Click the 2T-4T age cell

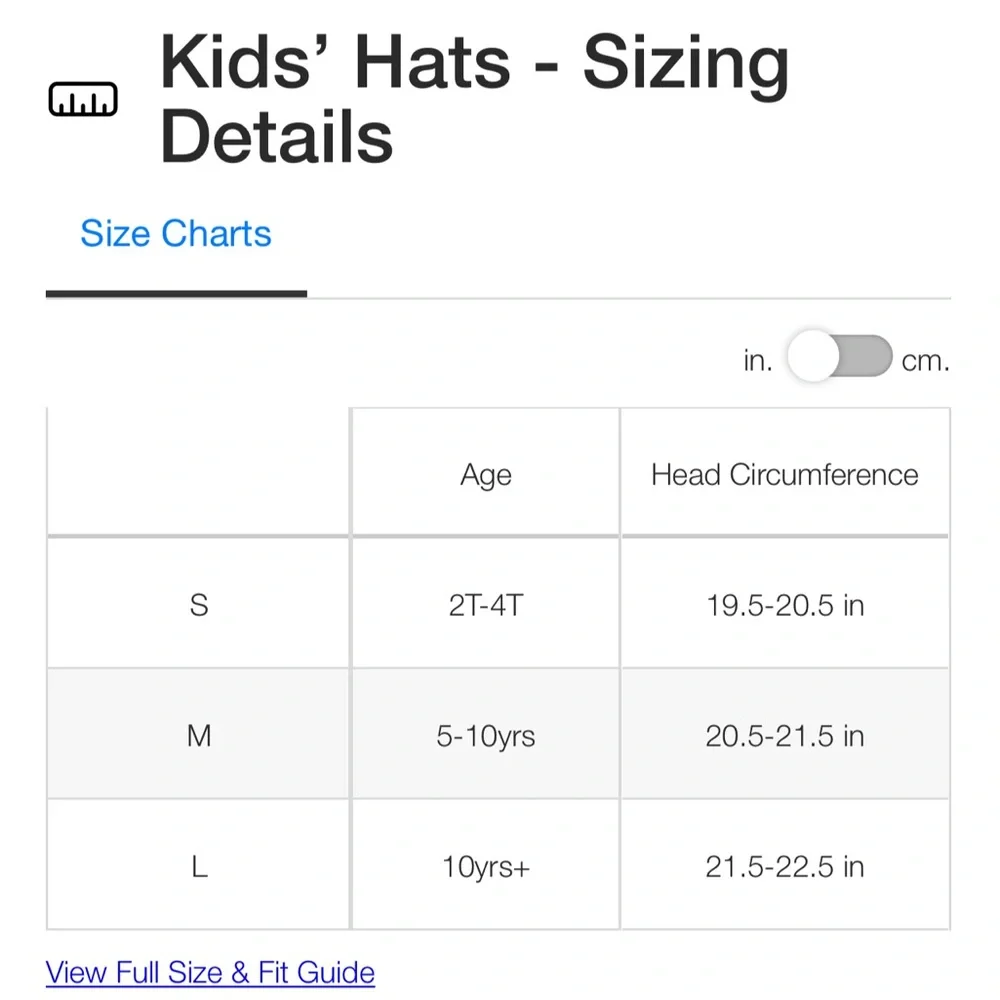[x=485, y=604]
